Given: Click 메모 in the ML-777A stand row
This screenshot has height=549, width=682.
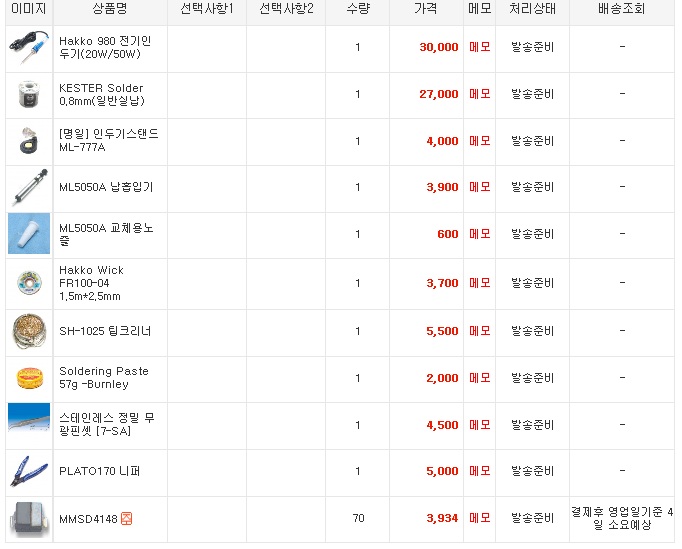Looking at the screenshot, I should pyautogui.click(x=480, y=141).
